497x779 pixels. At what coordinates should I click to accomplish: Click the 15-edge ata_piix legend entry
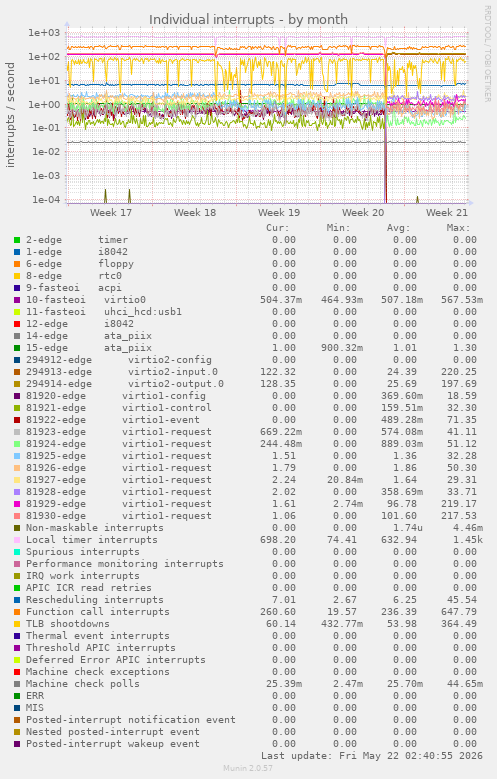(89, 348)
